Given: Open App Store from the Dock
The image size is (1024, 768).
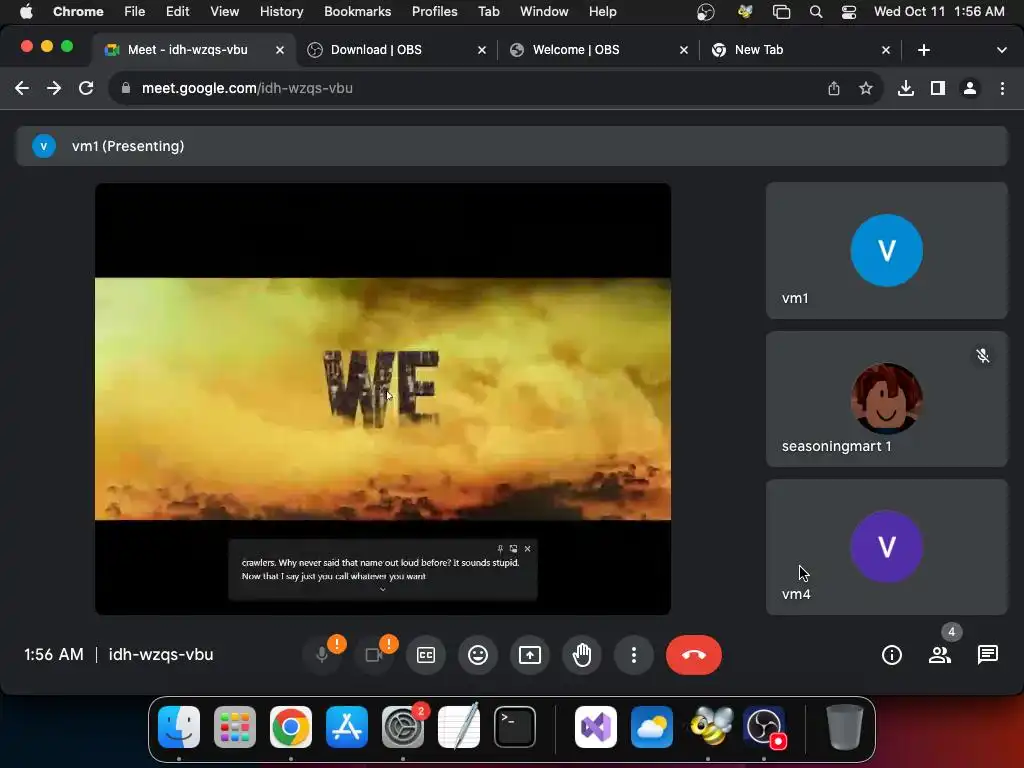Looking at the screenshot, I should tap(347, 727).
